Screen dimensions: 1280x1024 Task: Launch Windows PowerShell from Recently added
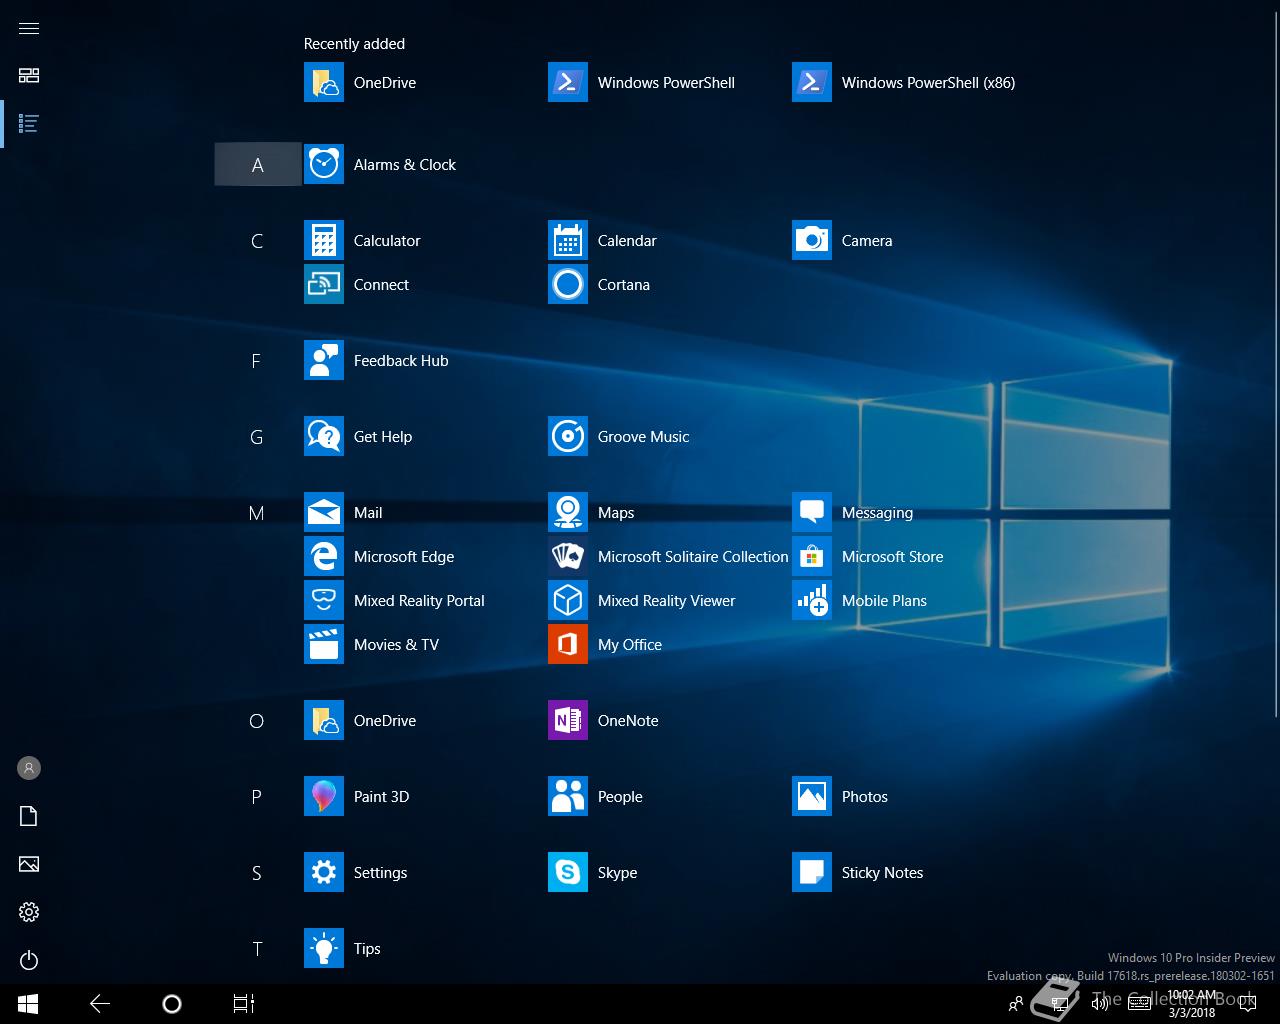point(641,82)
